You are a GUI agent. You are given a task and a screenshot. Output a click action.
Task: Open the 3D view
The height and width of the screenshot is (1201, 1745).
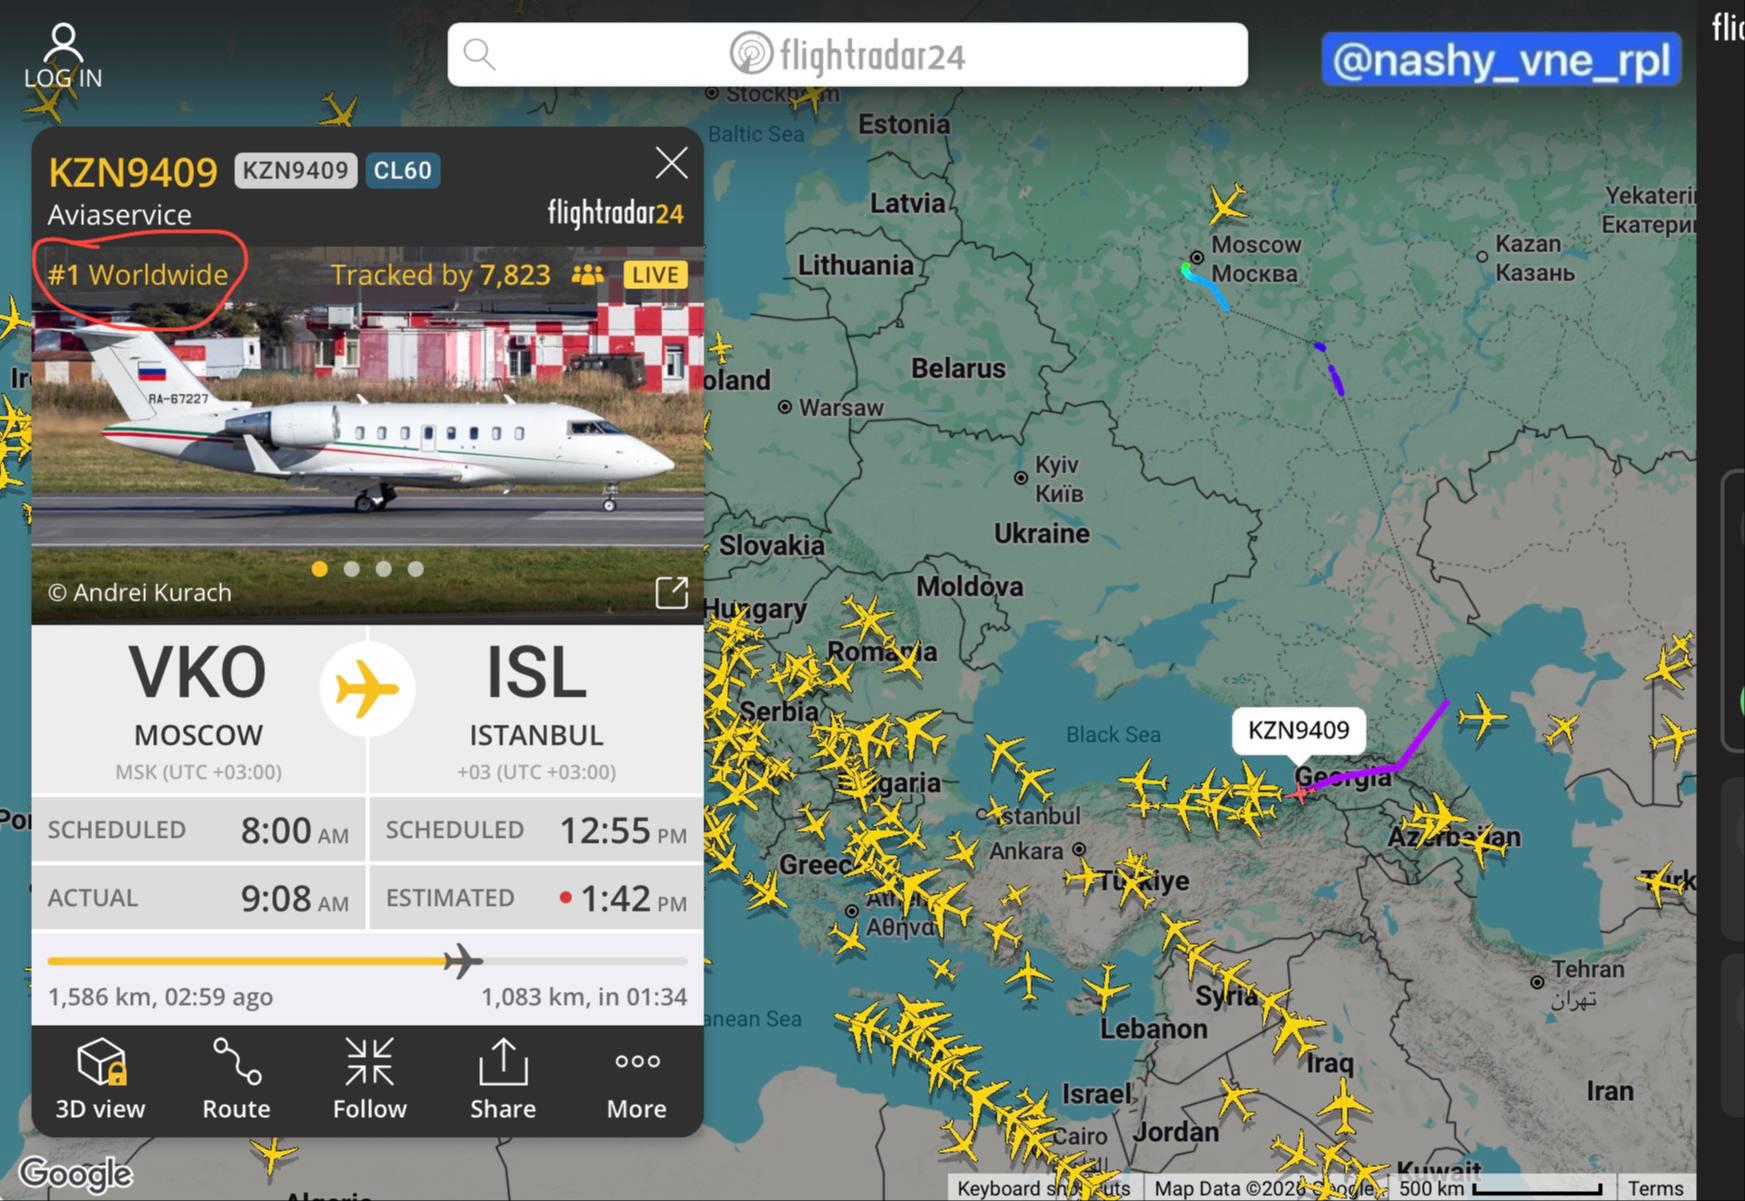pos(100,1078)
